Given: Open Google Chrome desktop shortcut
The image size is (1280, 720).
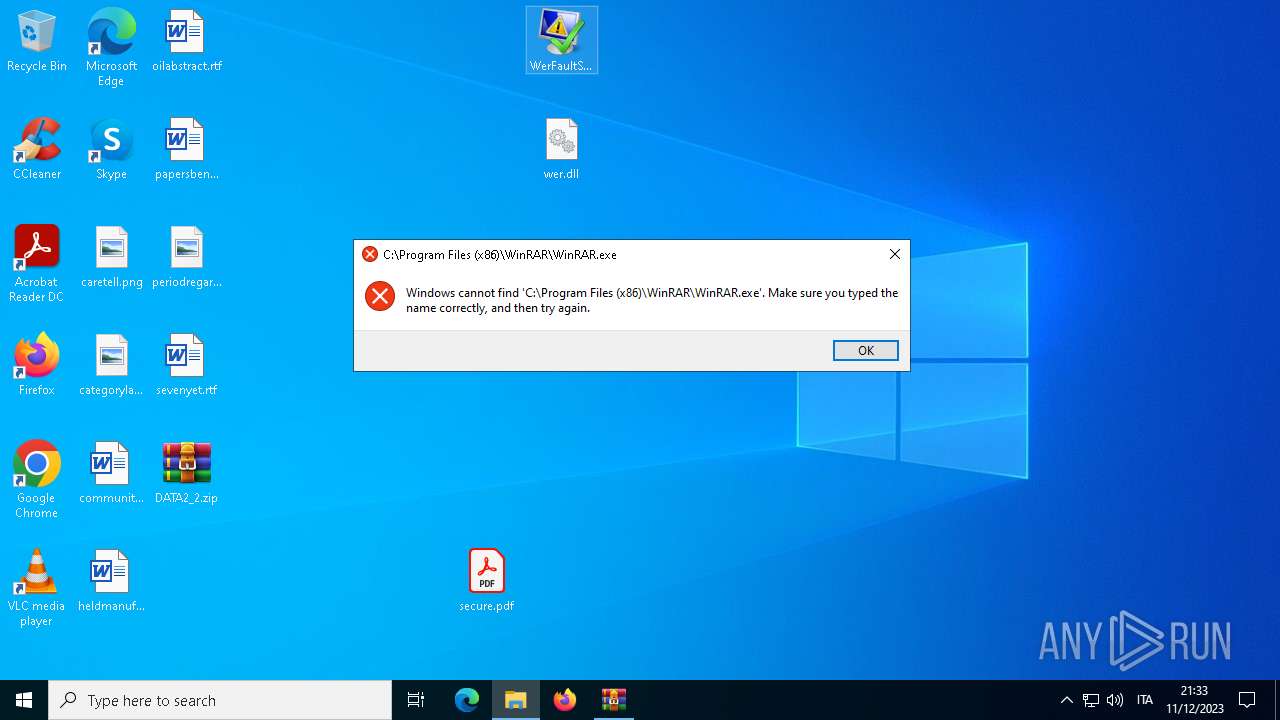Looking at the screenshot, I should point(37,480).
